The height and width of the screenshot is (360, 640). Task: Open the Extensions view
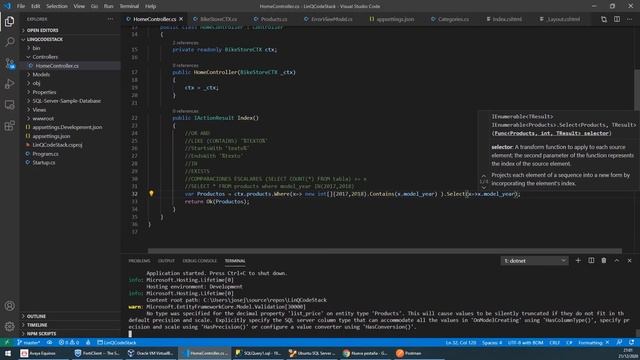click(x=9, y=126)
